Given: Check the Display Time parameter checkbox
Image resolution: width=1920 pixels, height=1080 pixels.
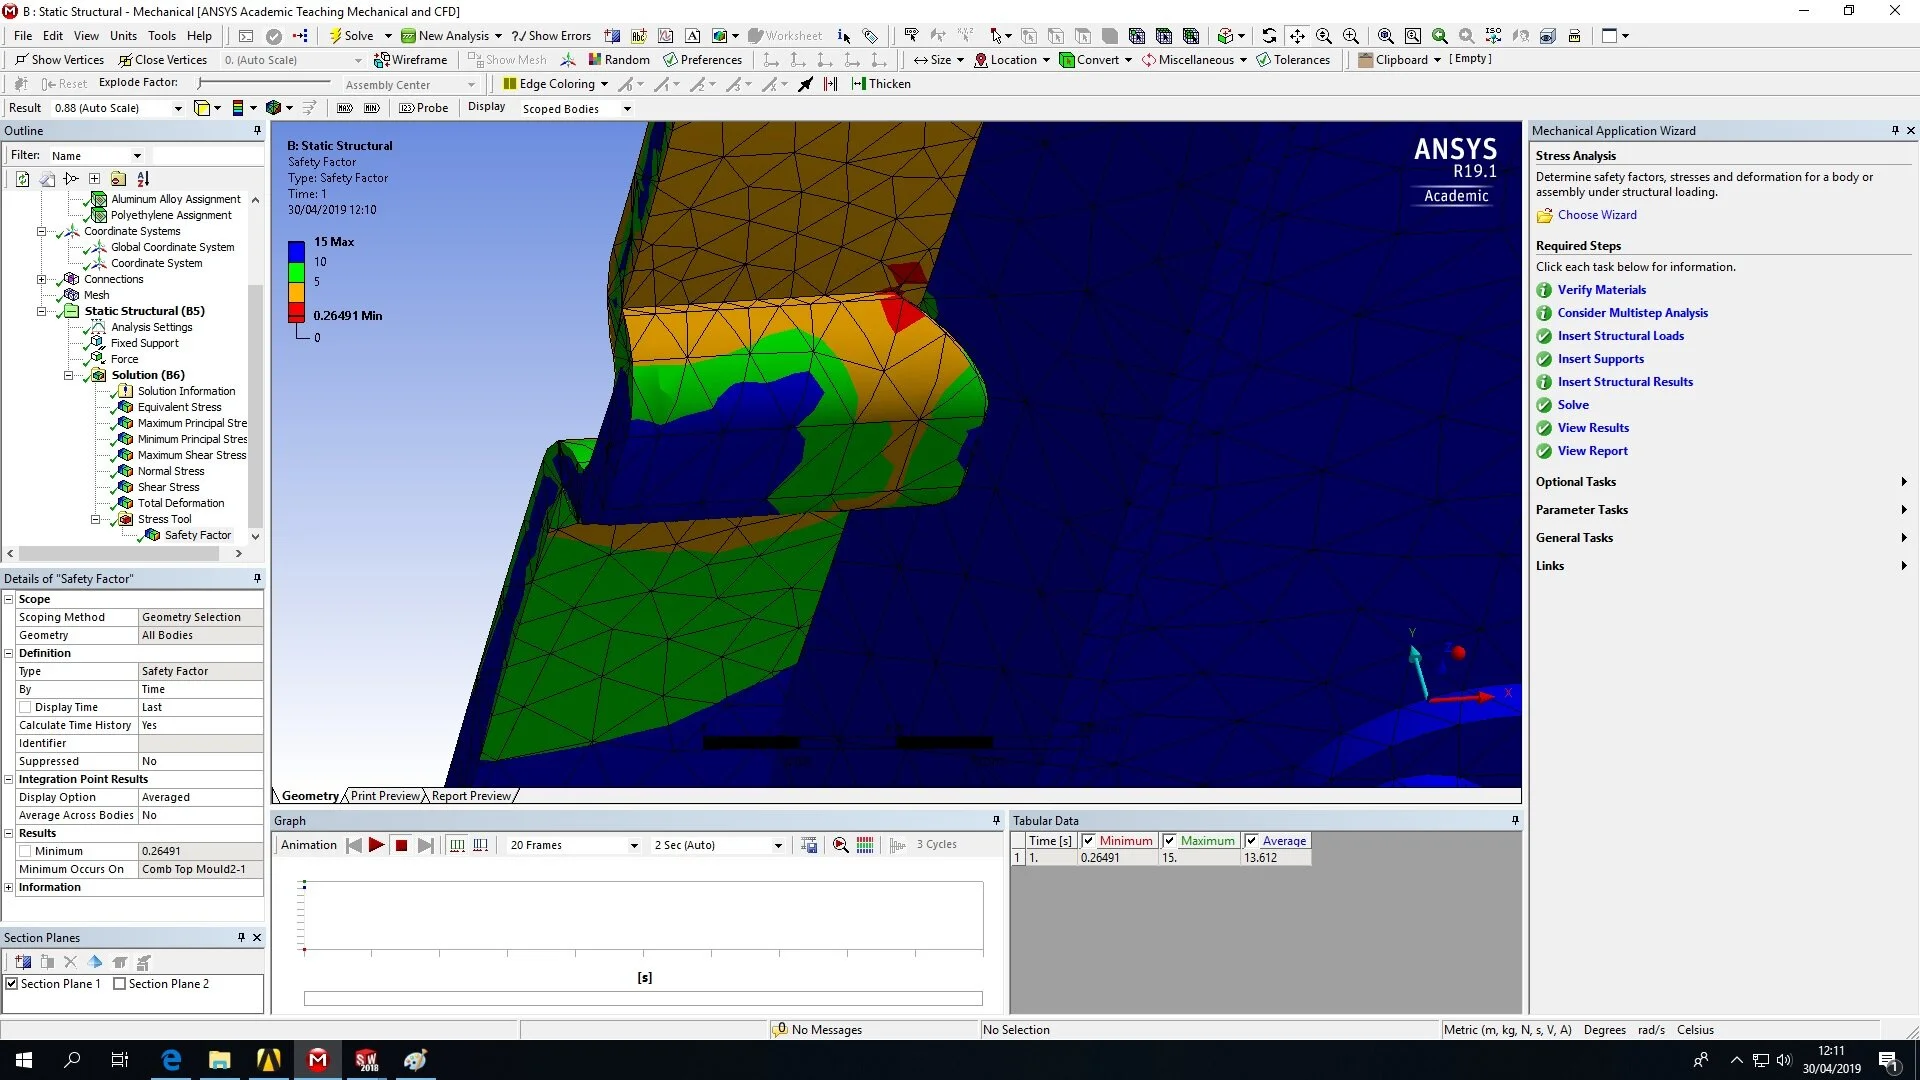Looking at the screenshot, I should [25, 707].
